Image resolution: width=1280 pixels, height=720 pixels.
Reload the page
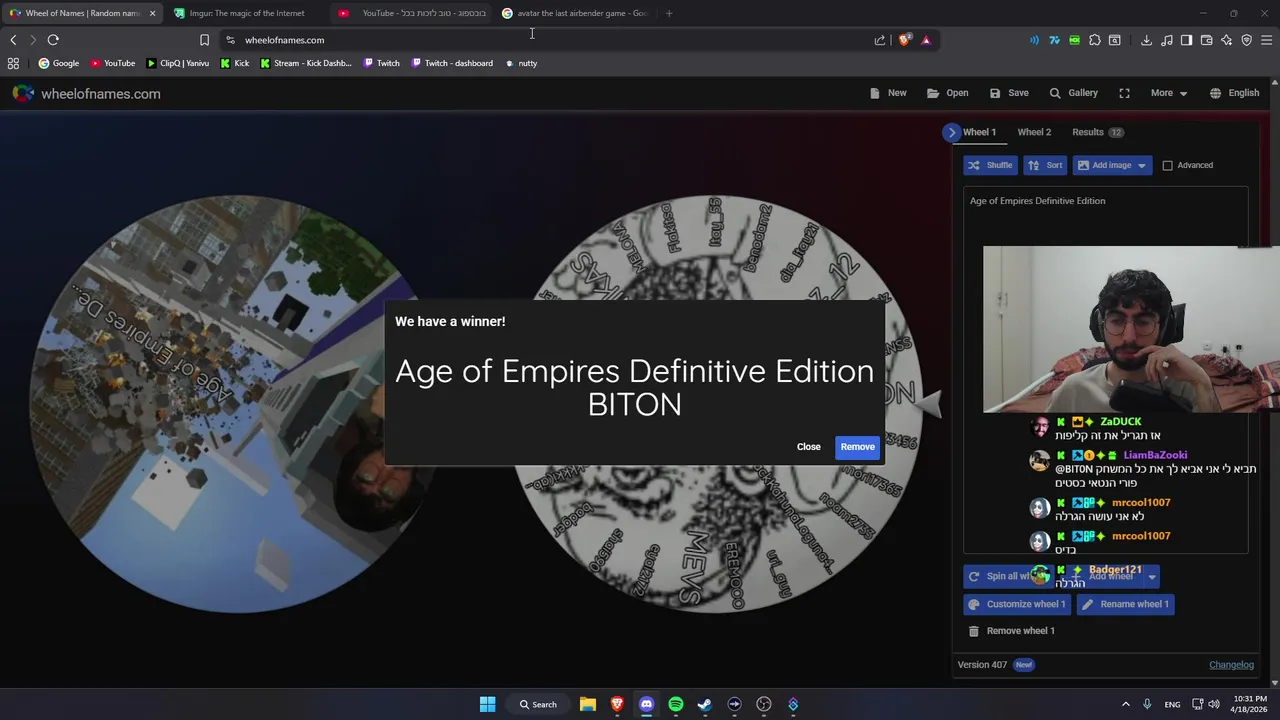click(53, 40)
